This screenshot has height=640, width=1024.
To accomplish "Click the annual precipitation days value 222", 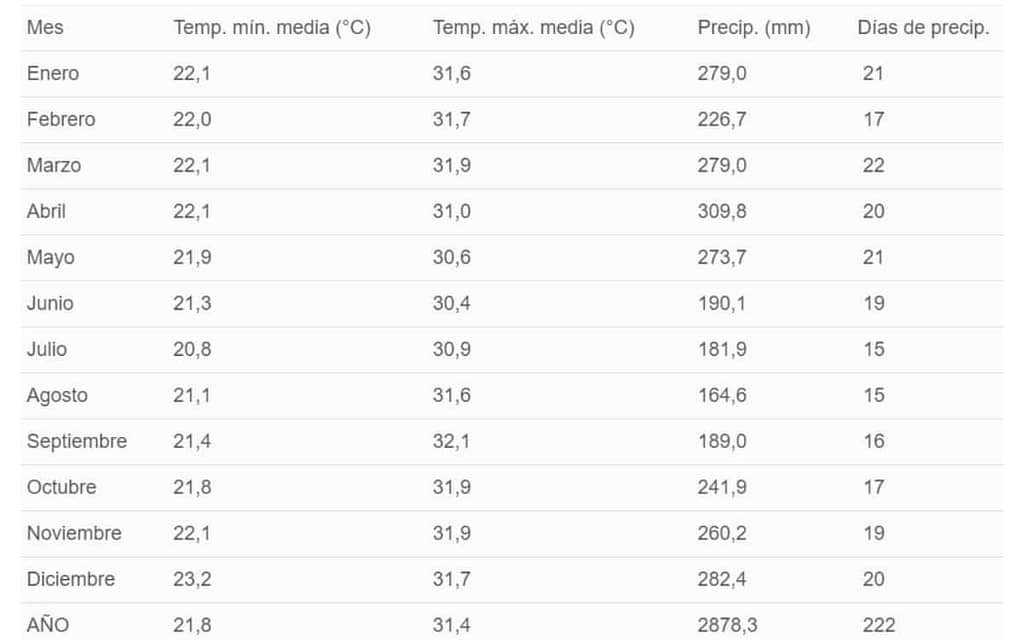I will [x=878, y=626].
